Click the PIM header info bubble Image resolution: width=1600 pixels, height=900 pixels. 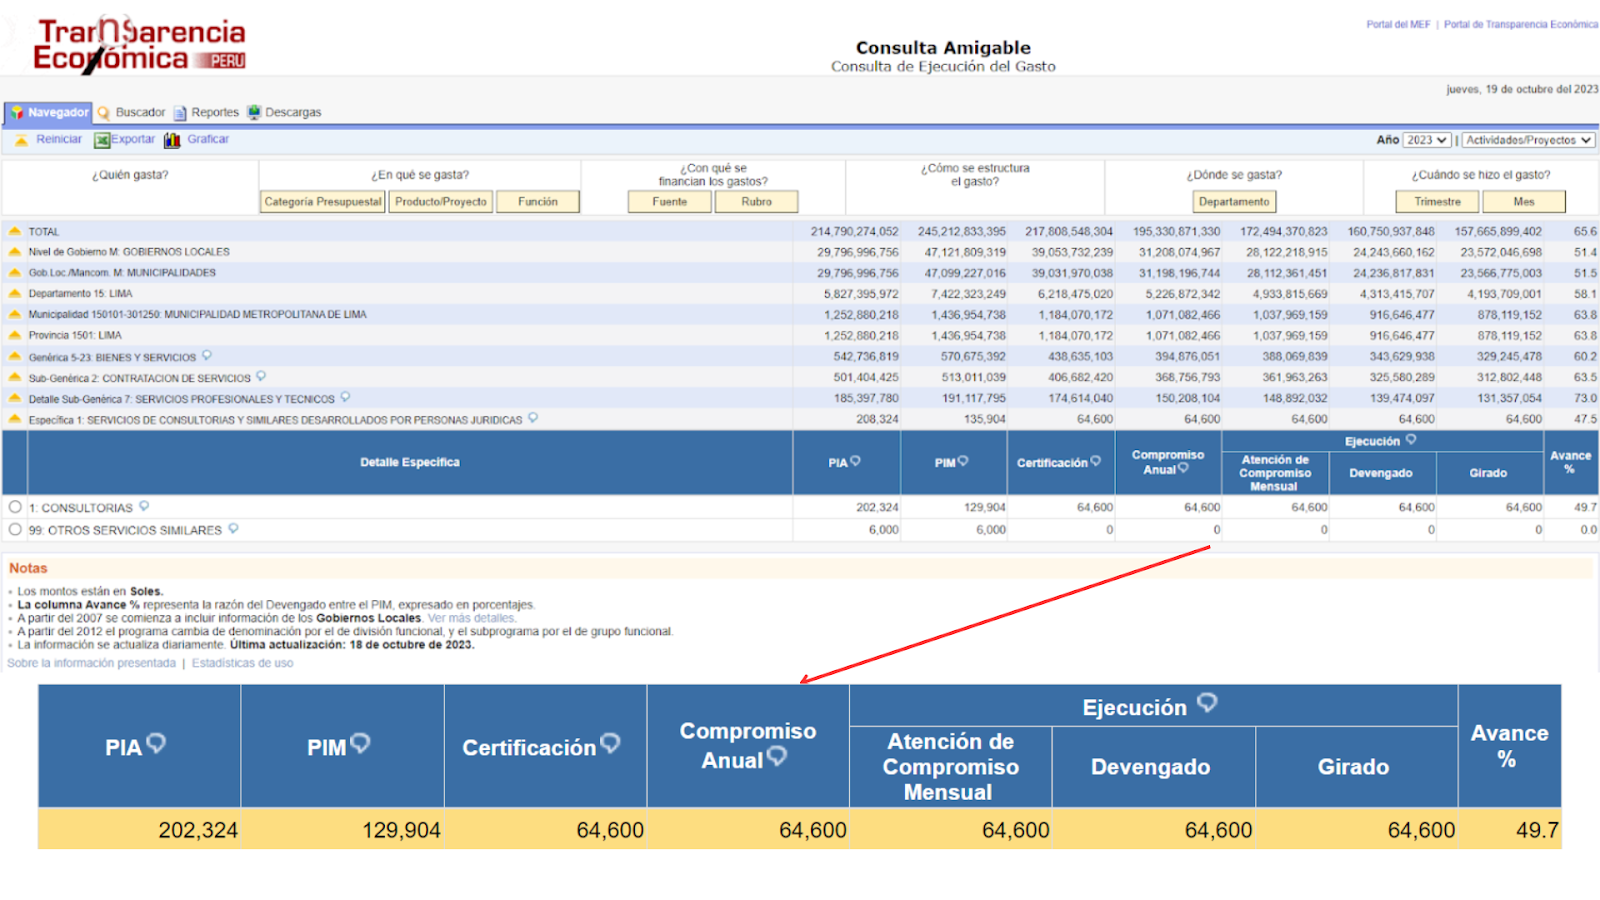tap(963, 461)
